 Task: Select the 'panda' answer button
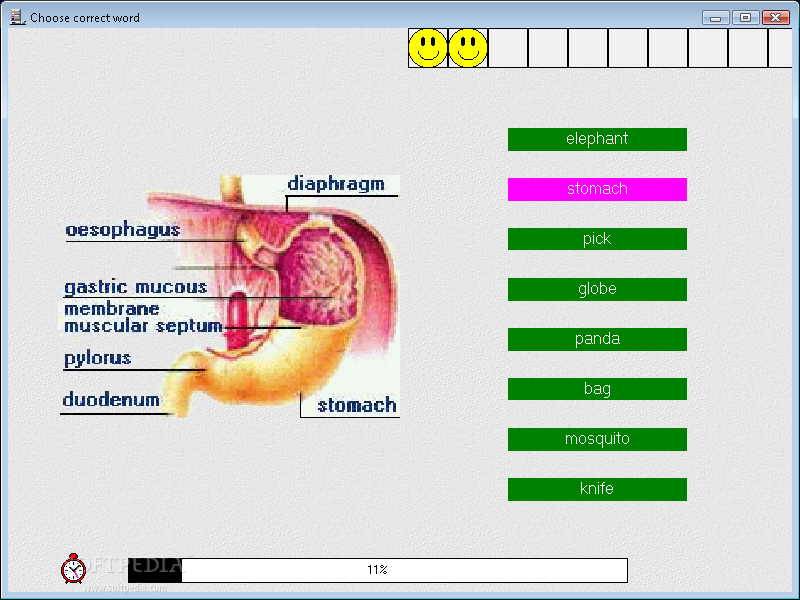point(597,339)
